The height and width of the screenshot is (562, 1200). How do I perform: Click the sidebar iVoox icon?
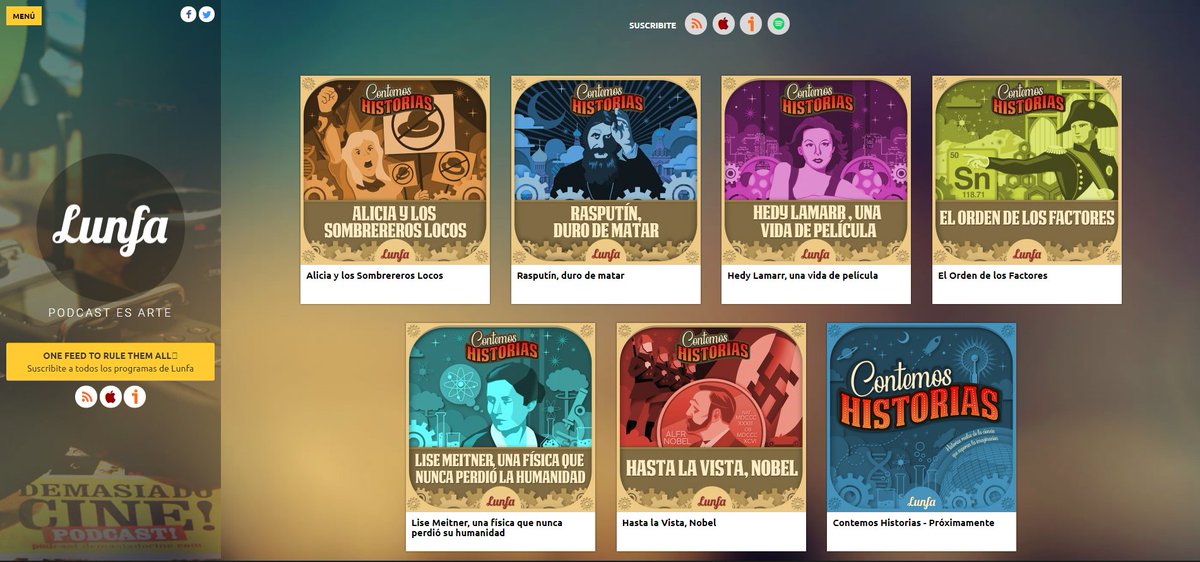[x=135, y=397]
